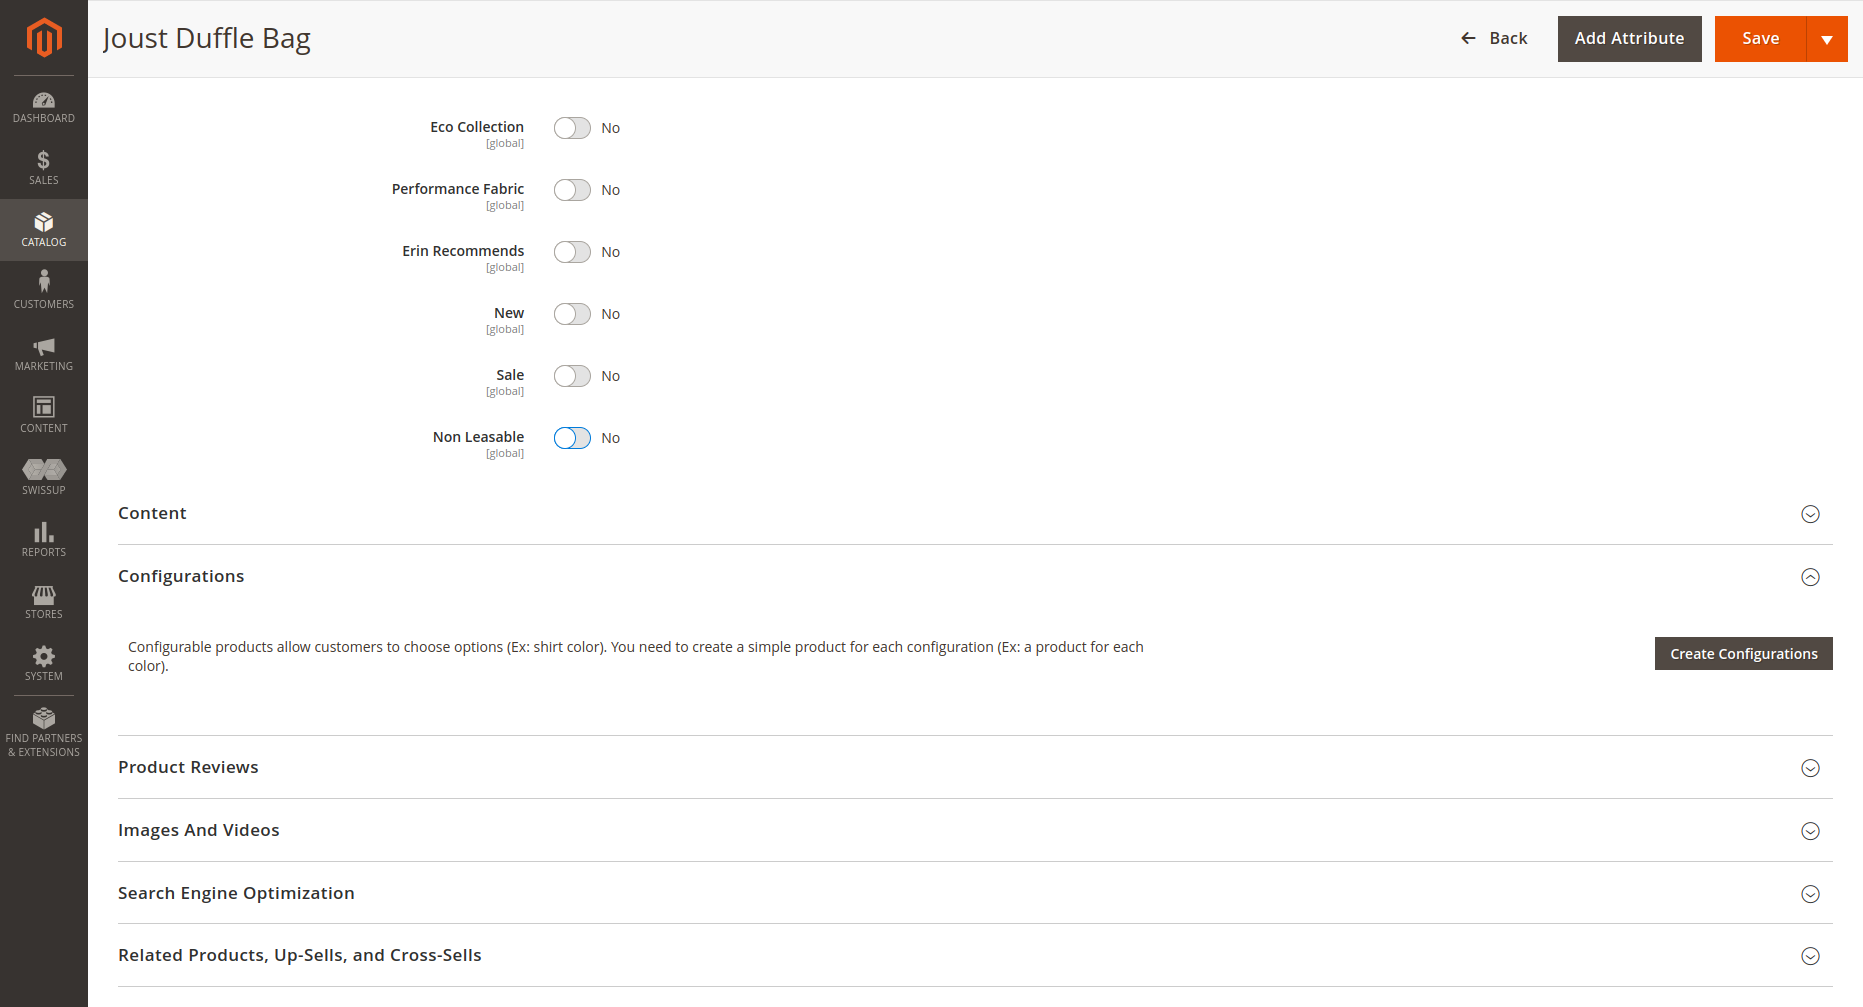Toggle the New attribute switch
The image size is (1863, 1007).
[x=572, y=314]
